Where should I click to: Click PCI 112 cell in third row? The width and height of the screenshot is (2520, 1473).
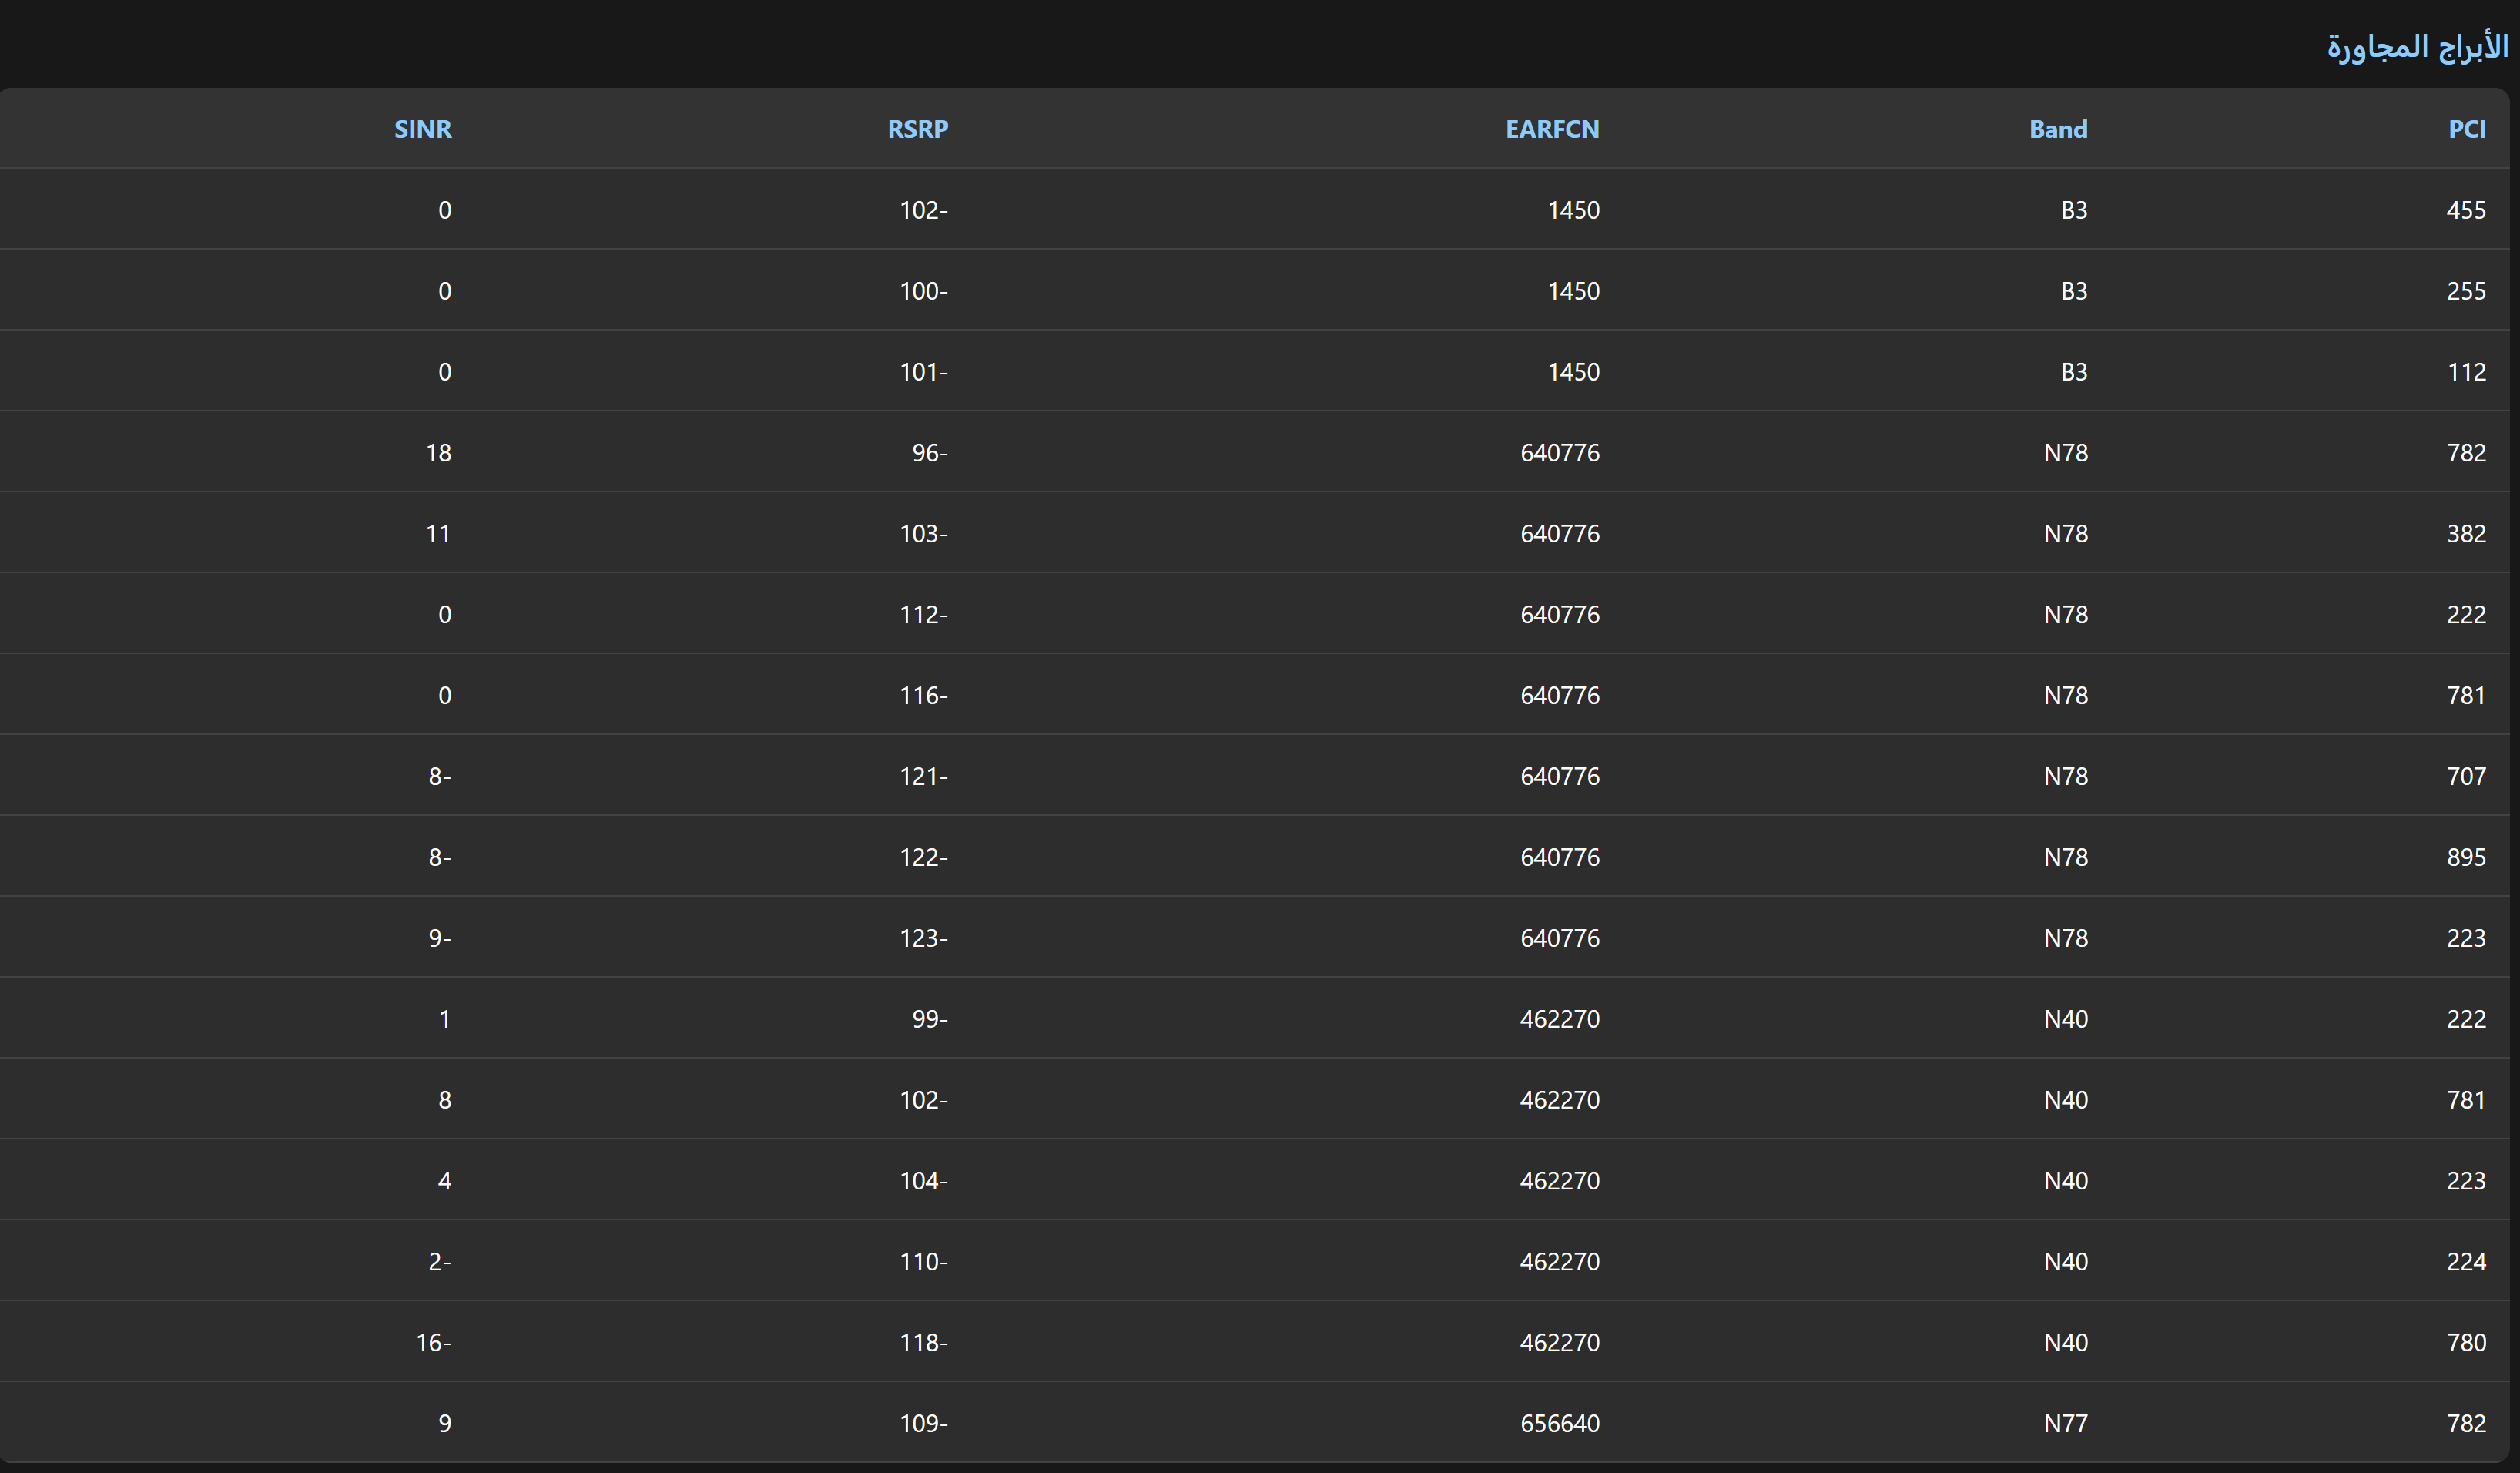pyautogui.click(x=2466, y=372)
